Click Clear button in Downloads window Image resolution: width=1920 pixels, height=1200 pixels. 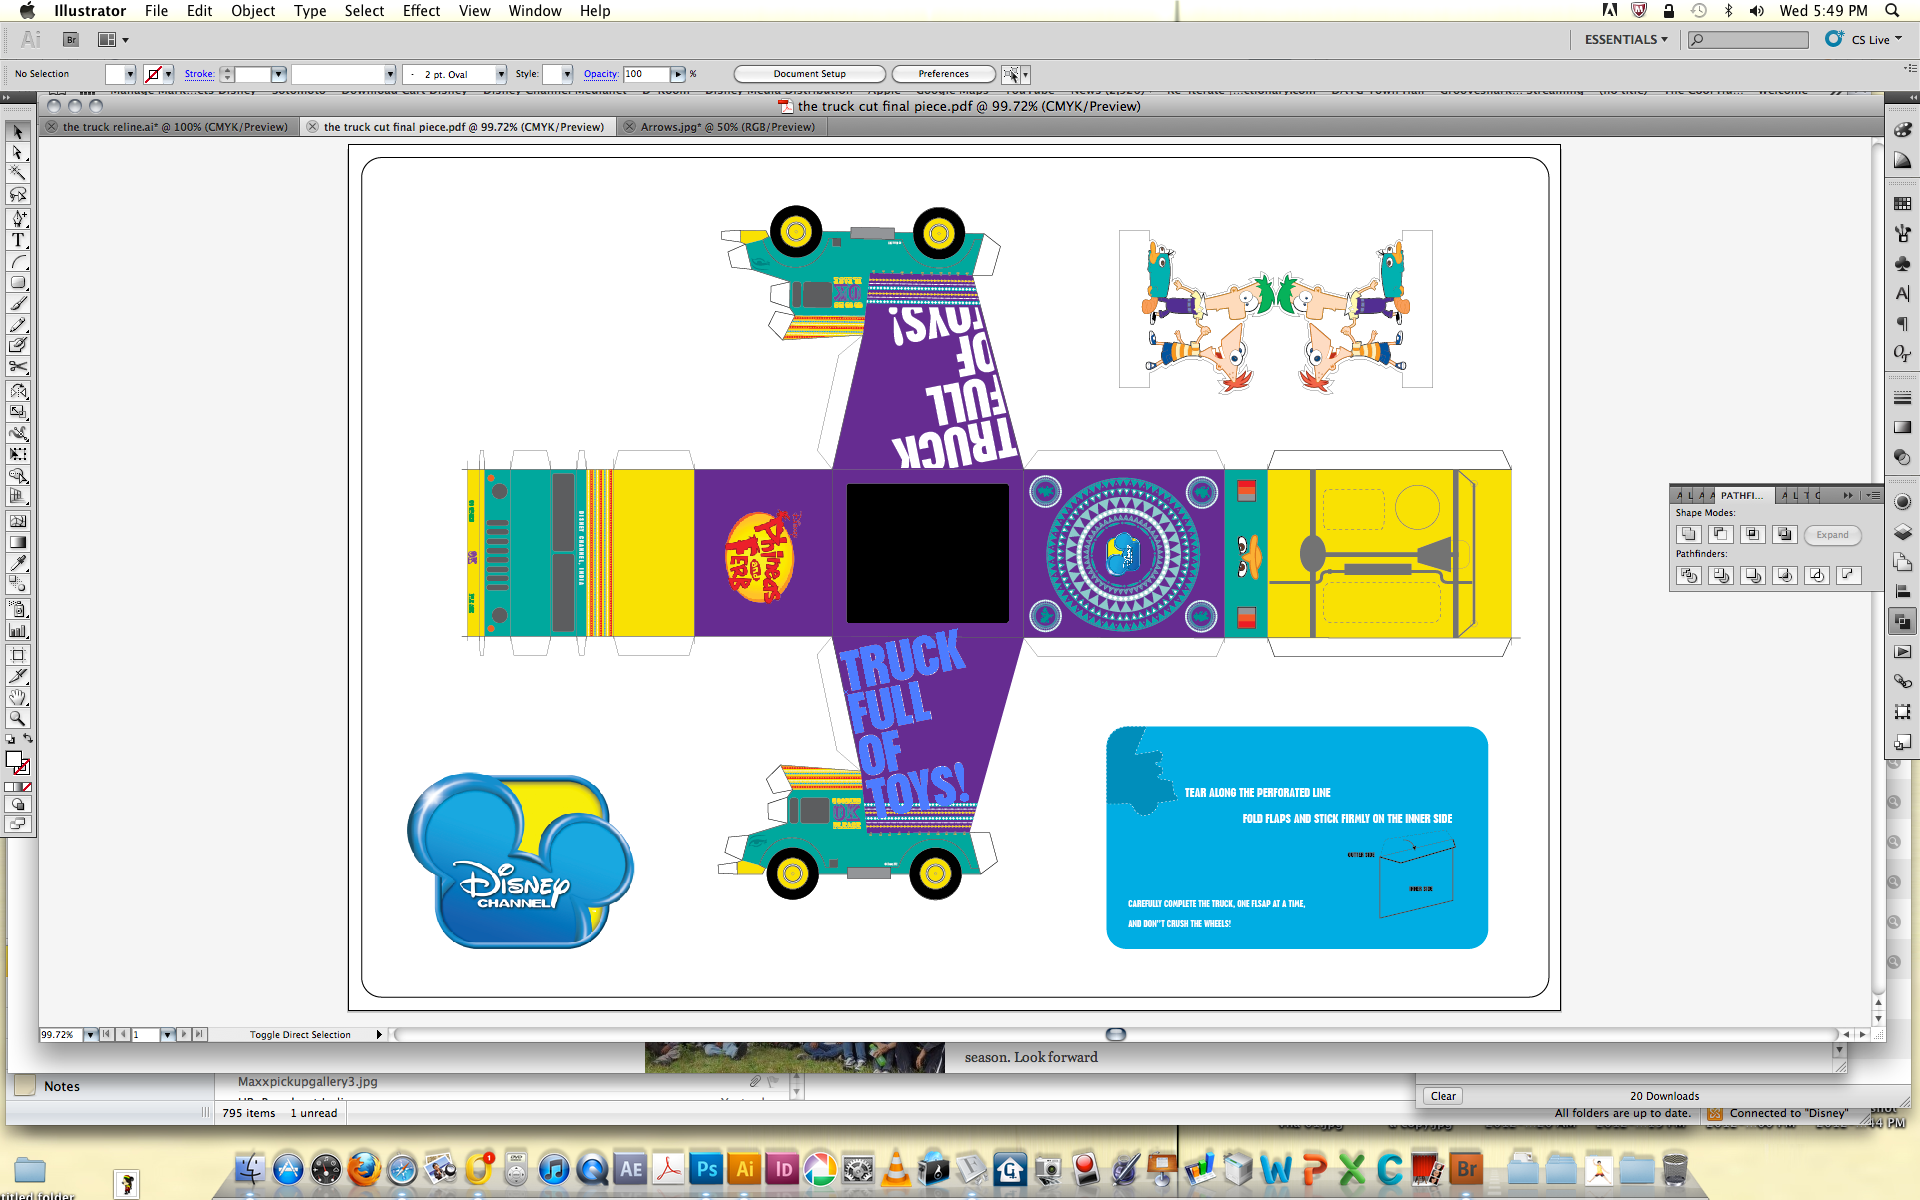click(1443, 1096)
